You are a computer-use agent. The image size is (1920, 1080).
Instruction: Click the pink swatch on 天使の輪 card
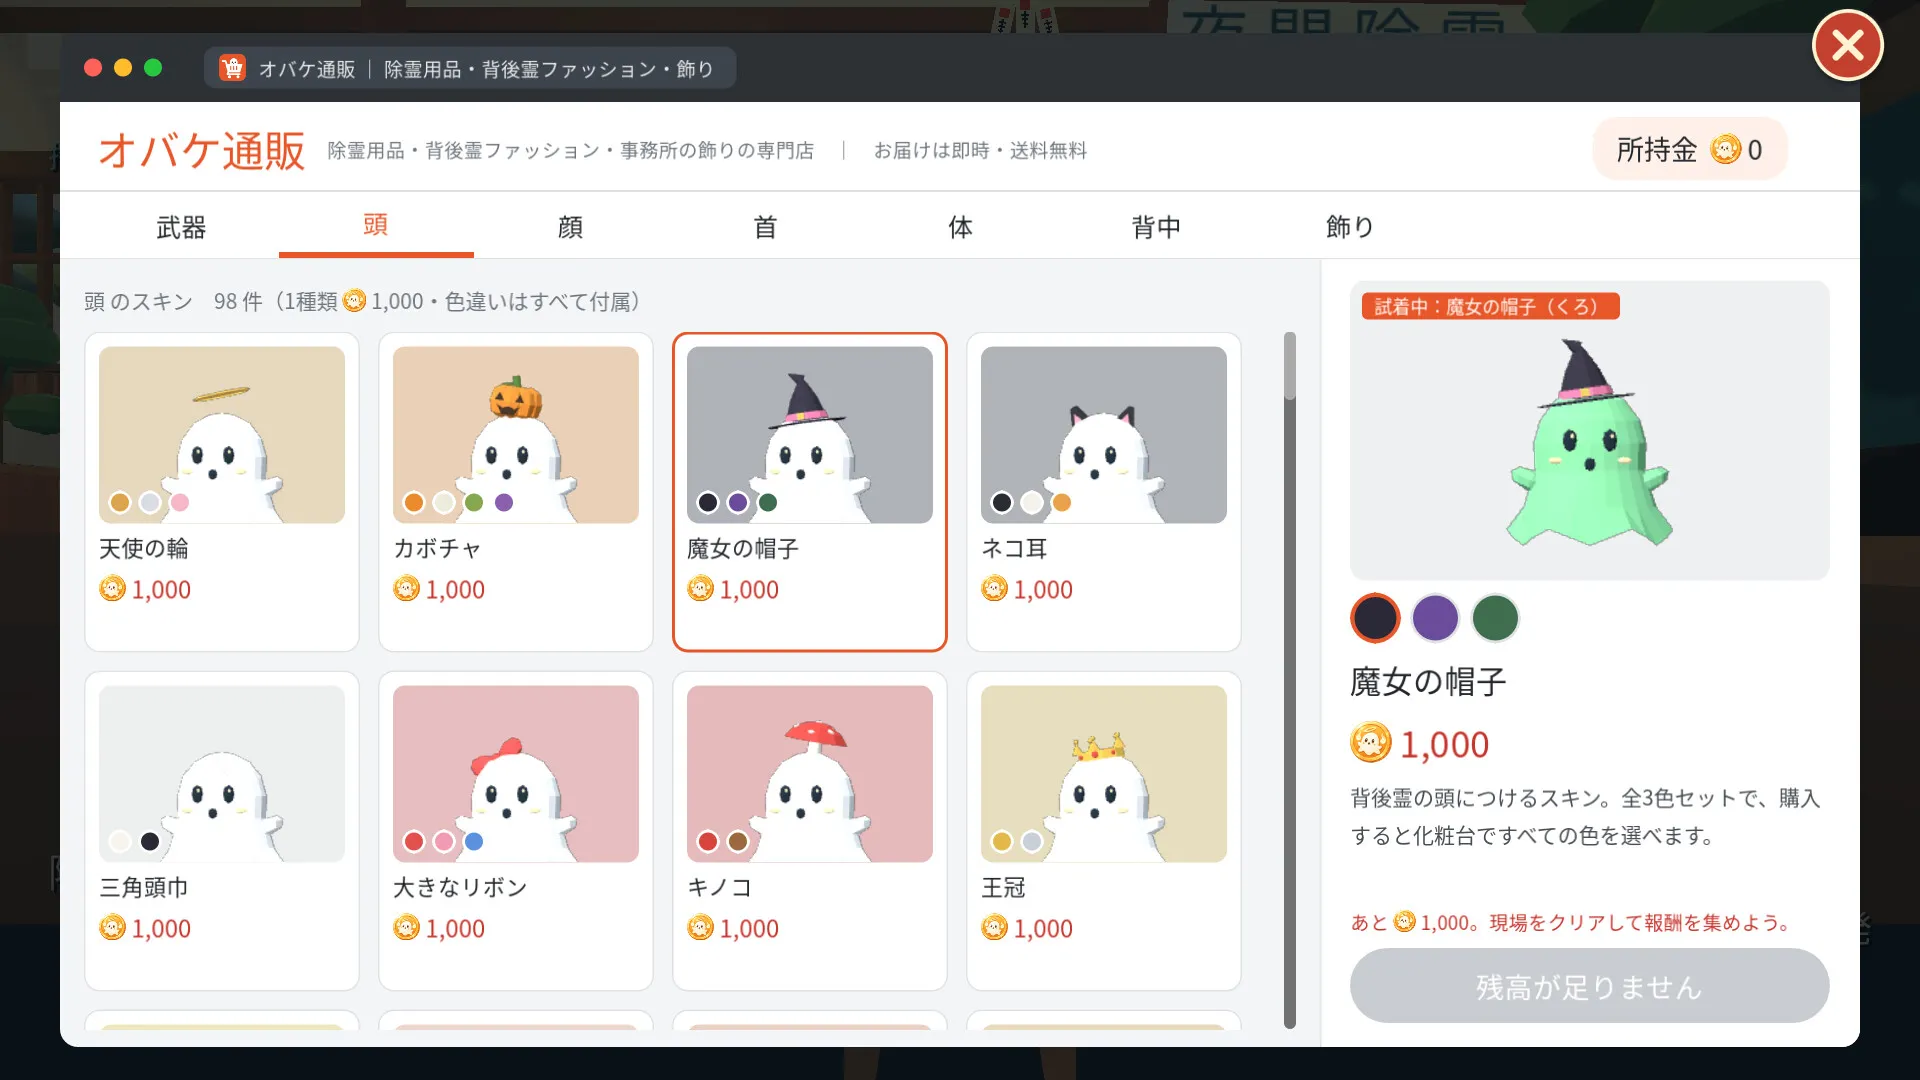click(180, 503)
